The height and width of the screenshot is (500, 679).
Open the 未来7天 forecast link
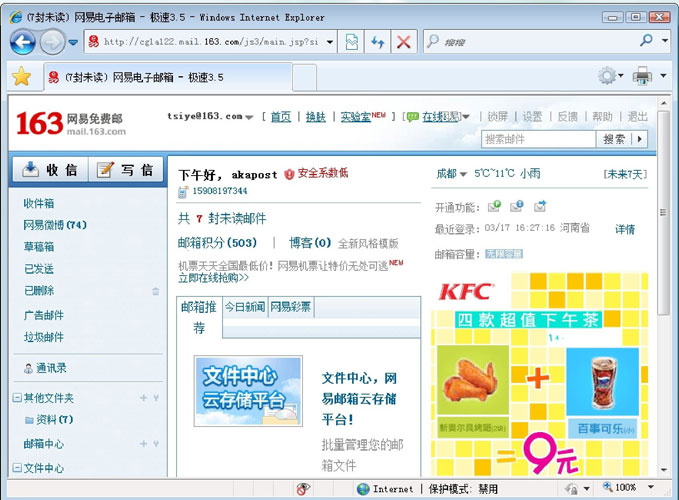625,174
